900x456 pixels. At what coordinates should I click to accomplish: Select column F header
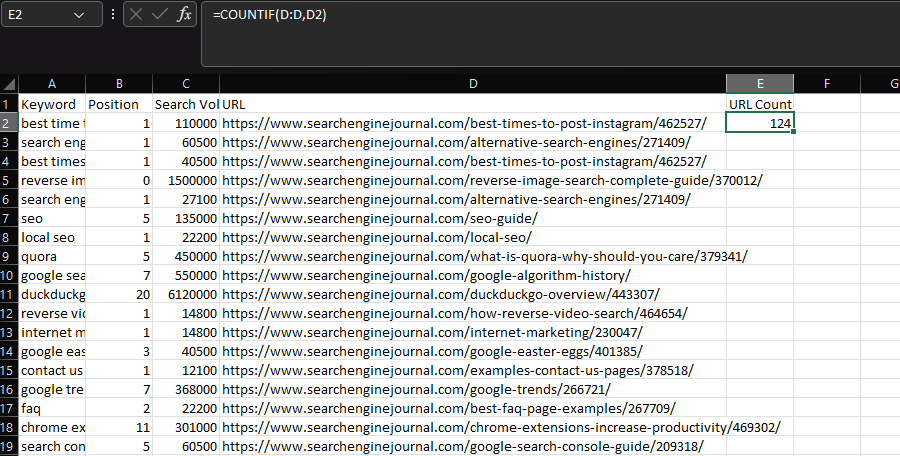click(827, 84)
